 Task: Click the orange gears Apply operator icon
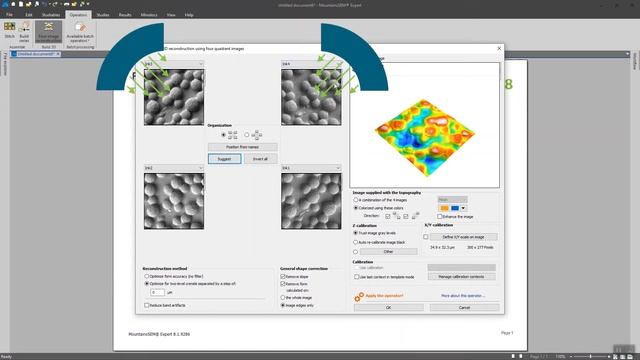(359, 296)
